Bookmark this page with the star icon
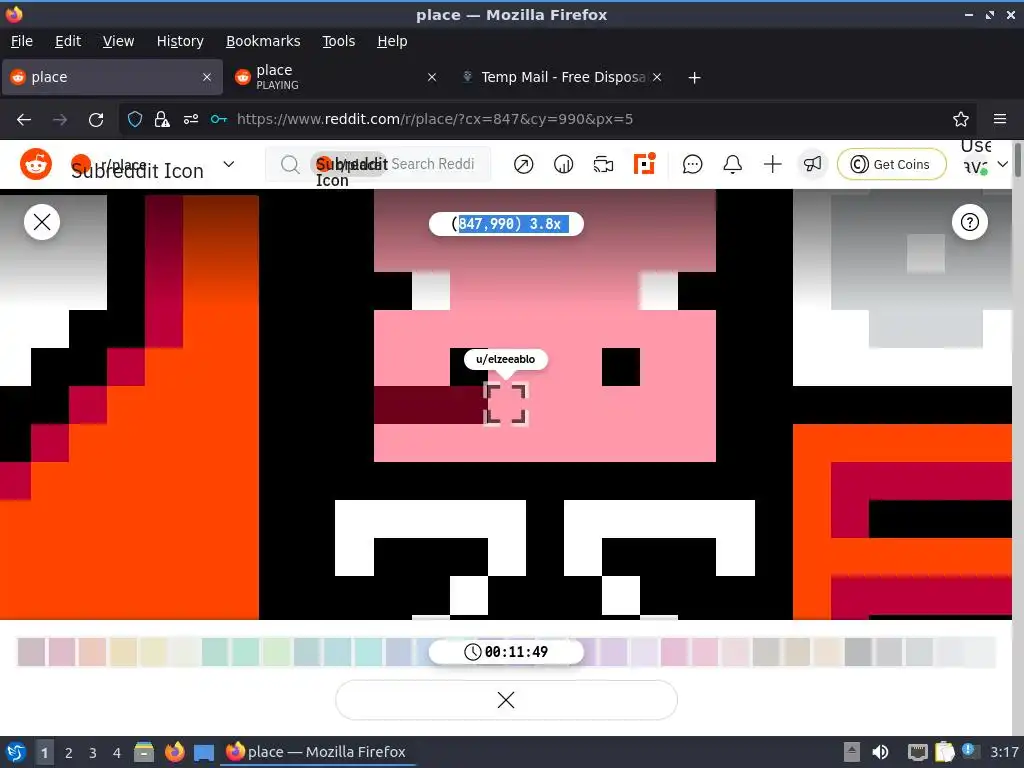Image resolution: width=1024 pixels, height=768 pixels. (x=961, y=120)
